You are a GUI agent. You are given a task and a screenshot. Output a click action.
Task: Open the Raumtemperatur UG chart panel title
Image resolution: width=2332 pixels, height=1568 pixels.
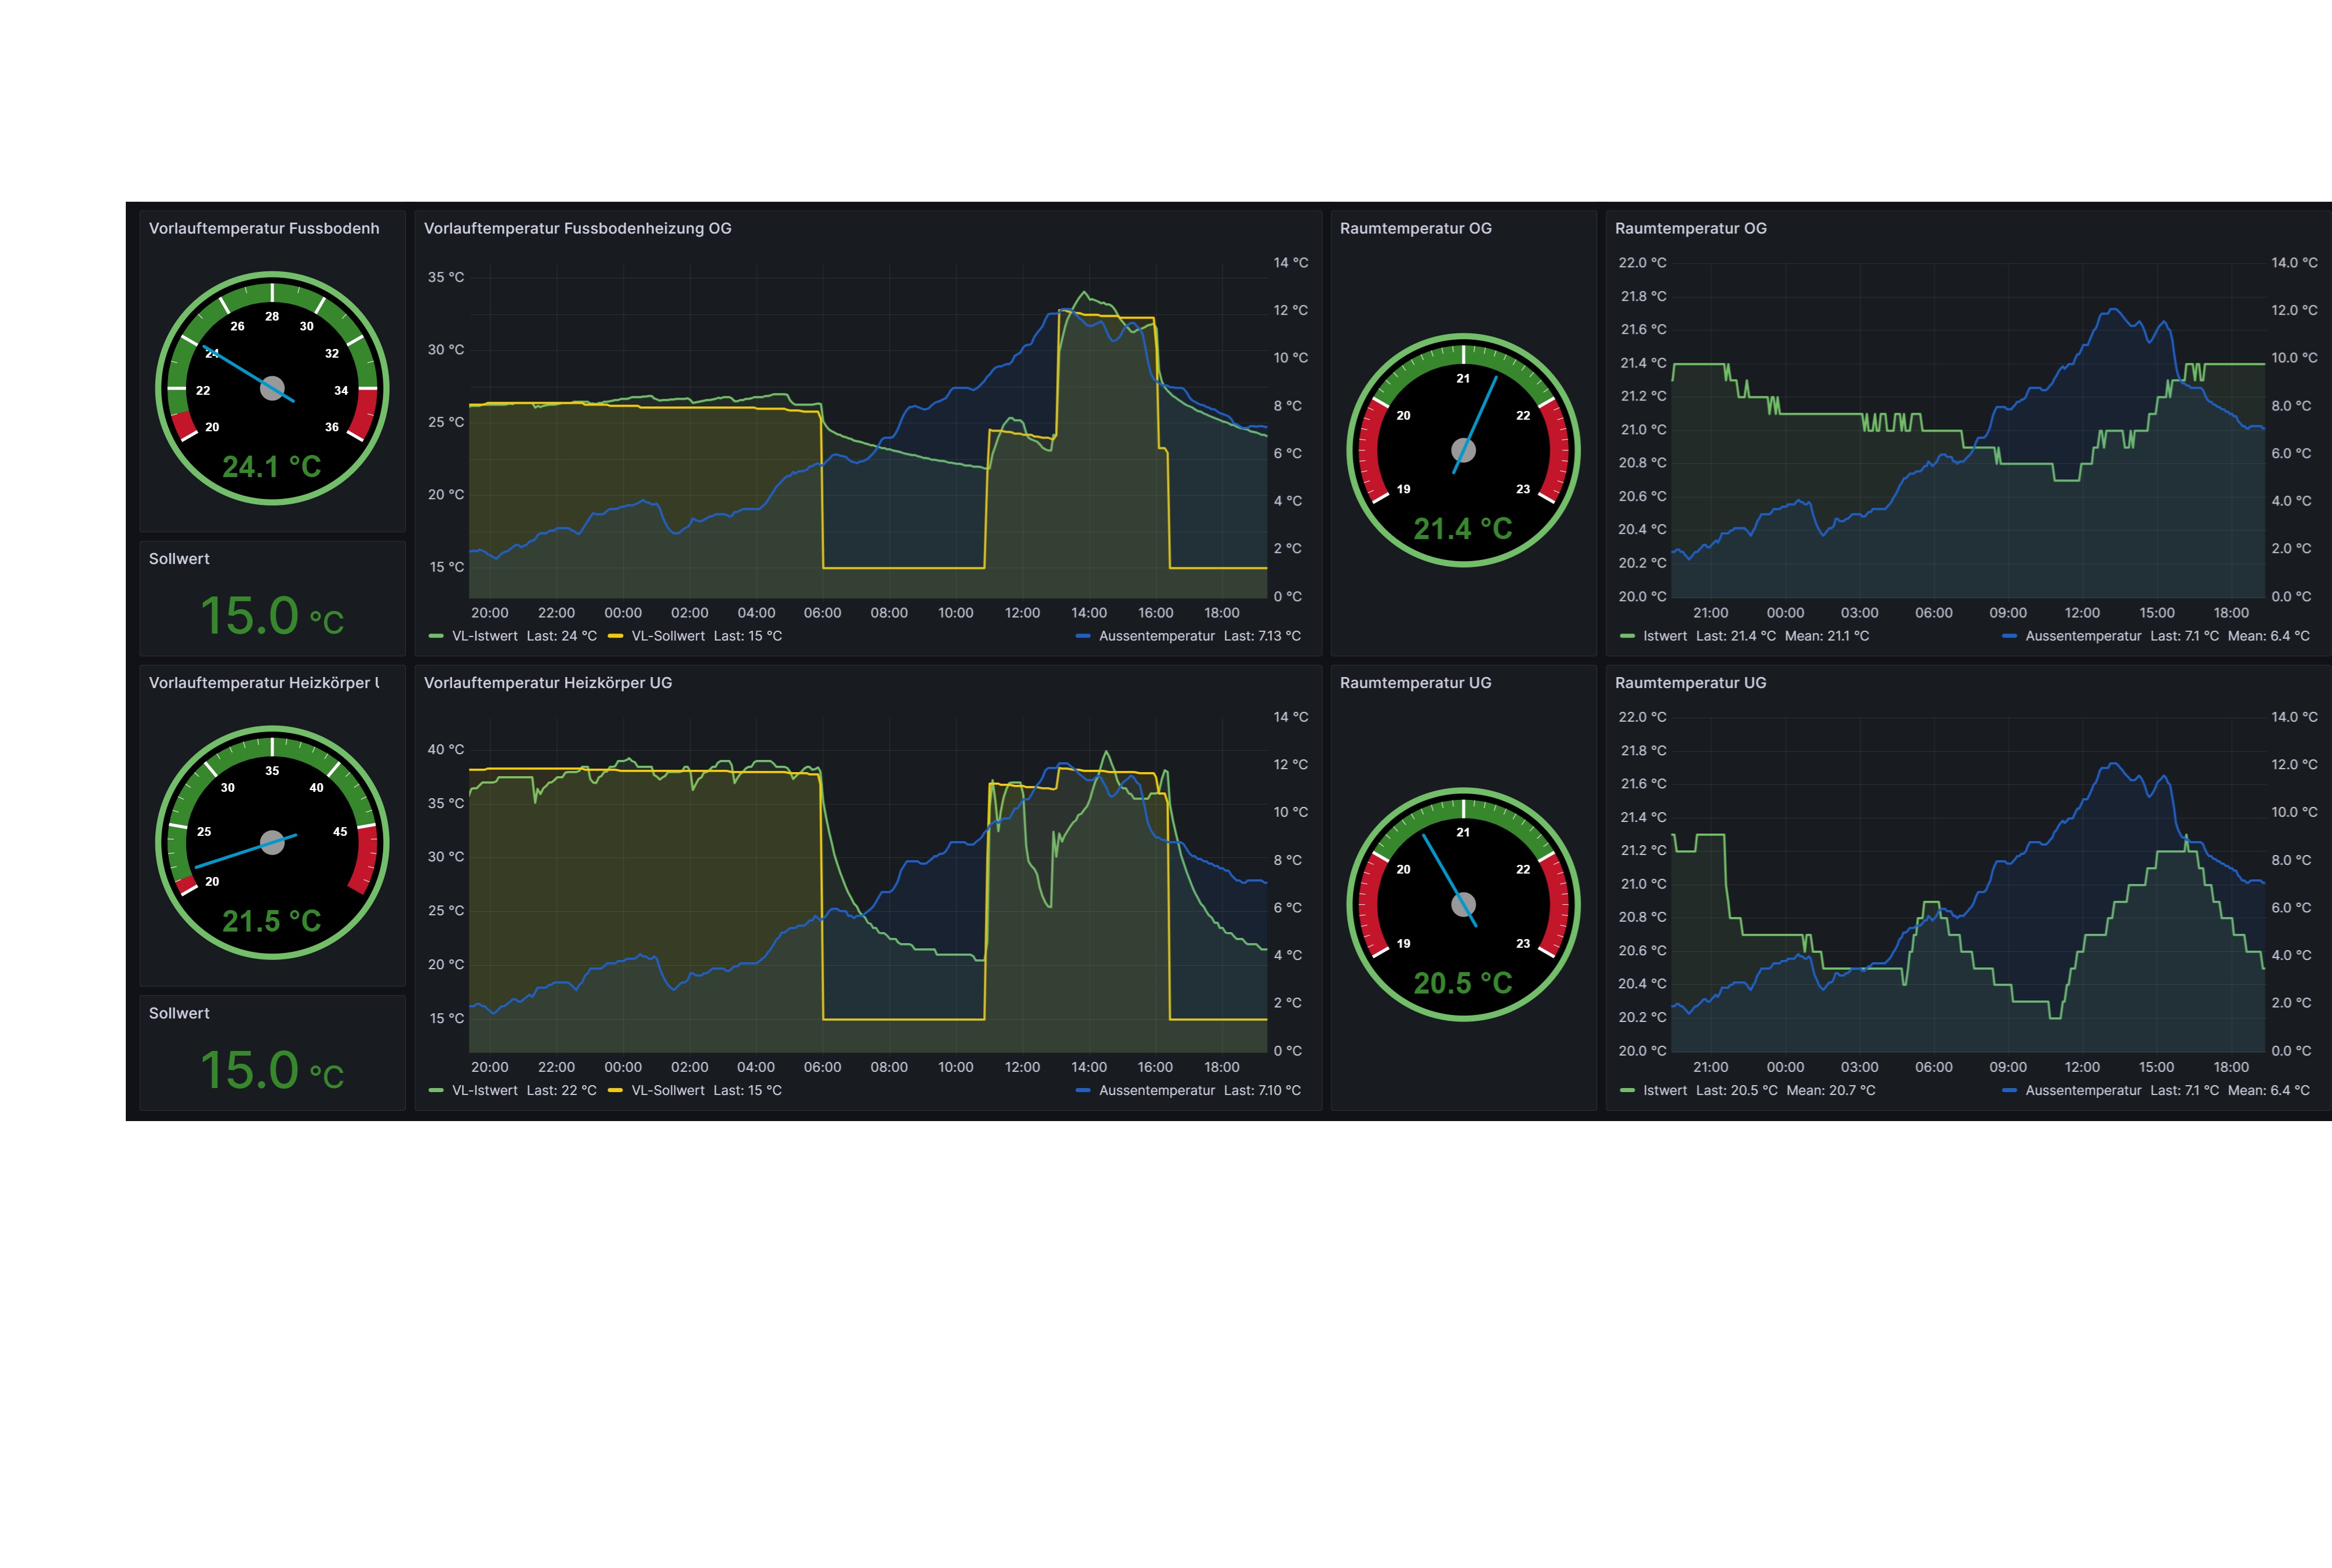click(x=1690, y=682)
